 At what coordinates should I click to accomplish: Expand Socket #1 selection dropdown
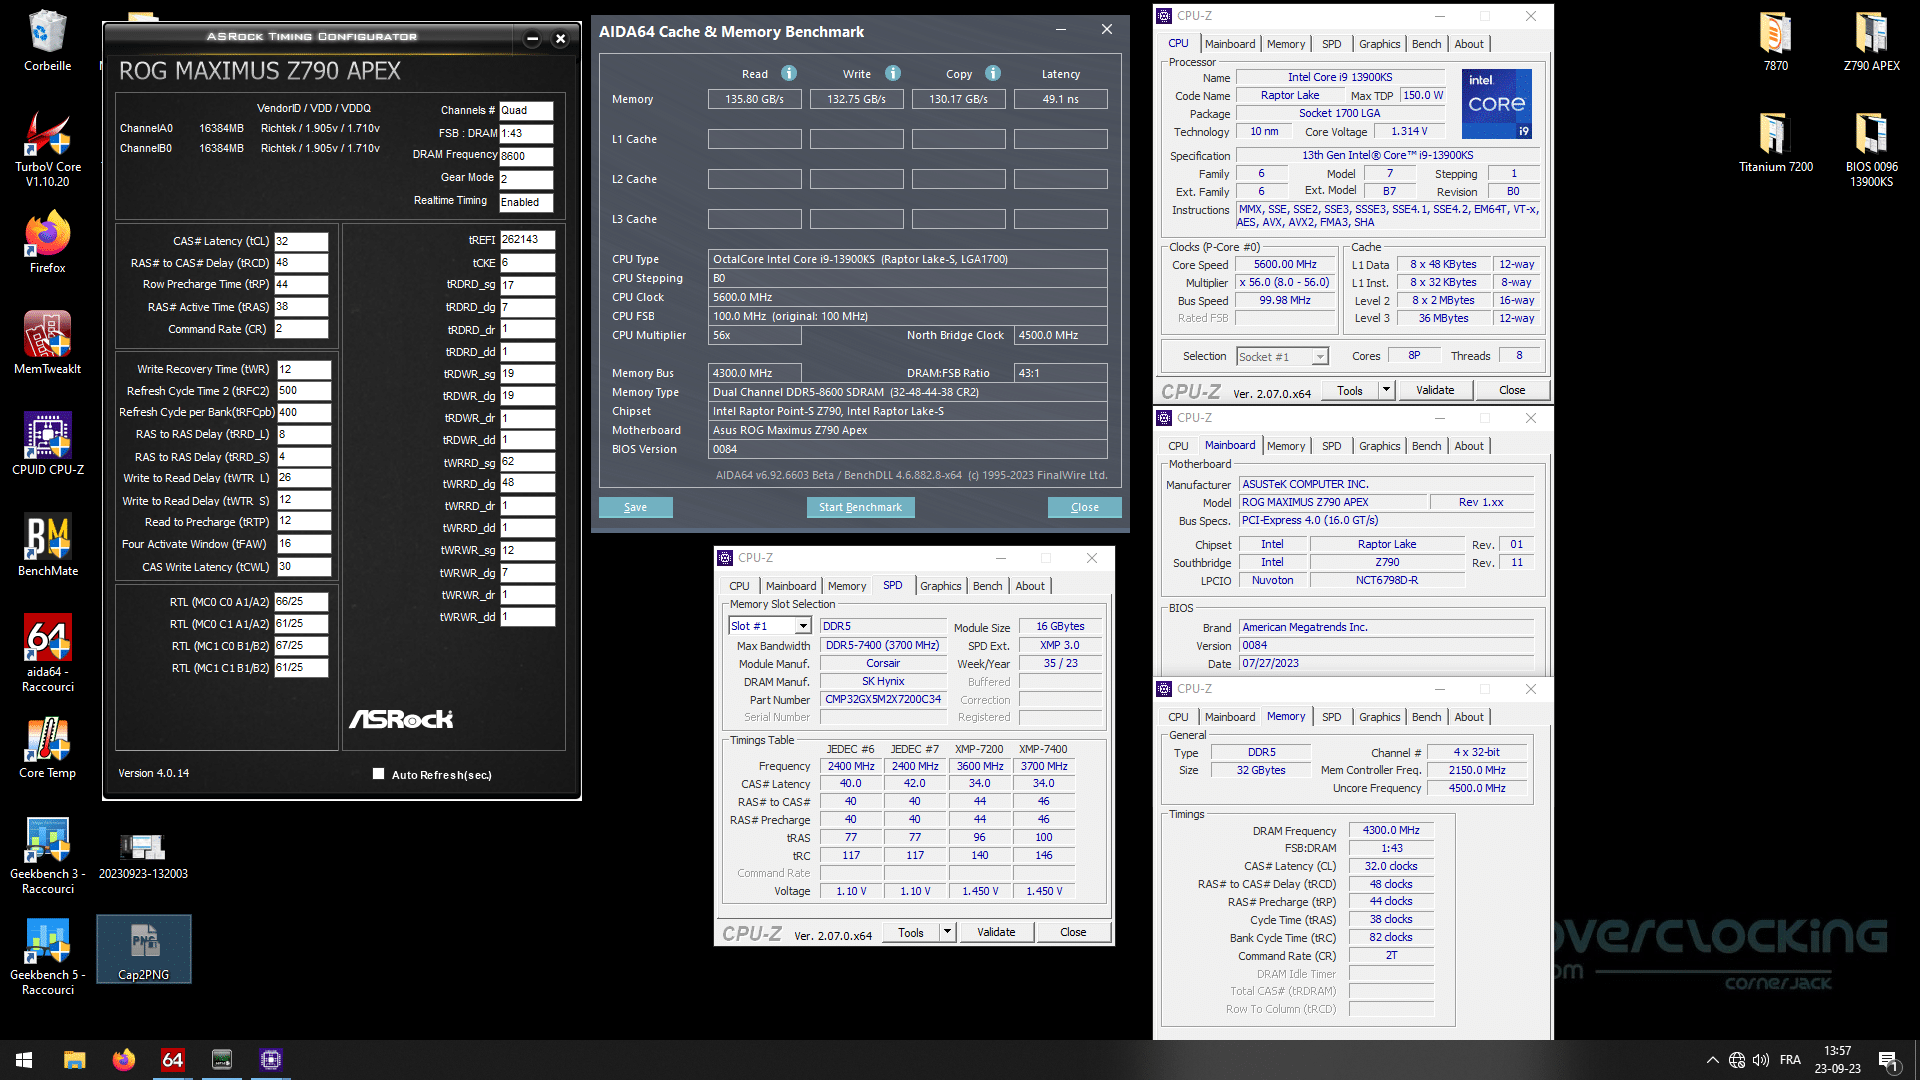pyautogui.click(x=1320, y=357)
